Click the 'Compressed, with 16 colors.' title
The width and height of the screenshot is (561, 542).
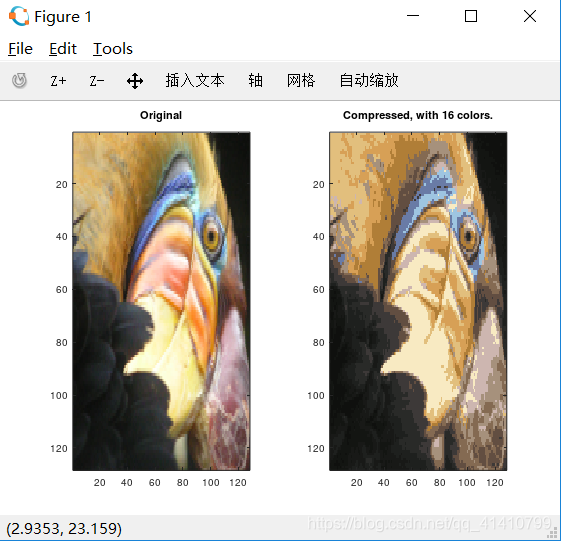418,115
